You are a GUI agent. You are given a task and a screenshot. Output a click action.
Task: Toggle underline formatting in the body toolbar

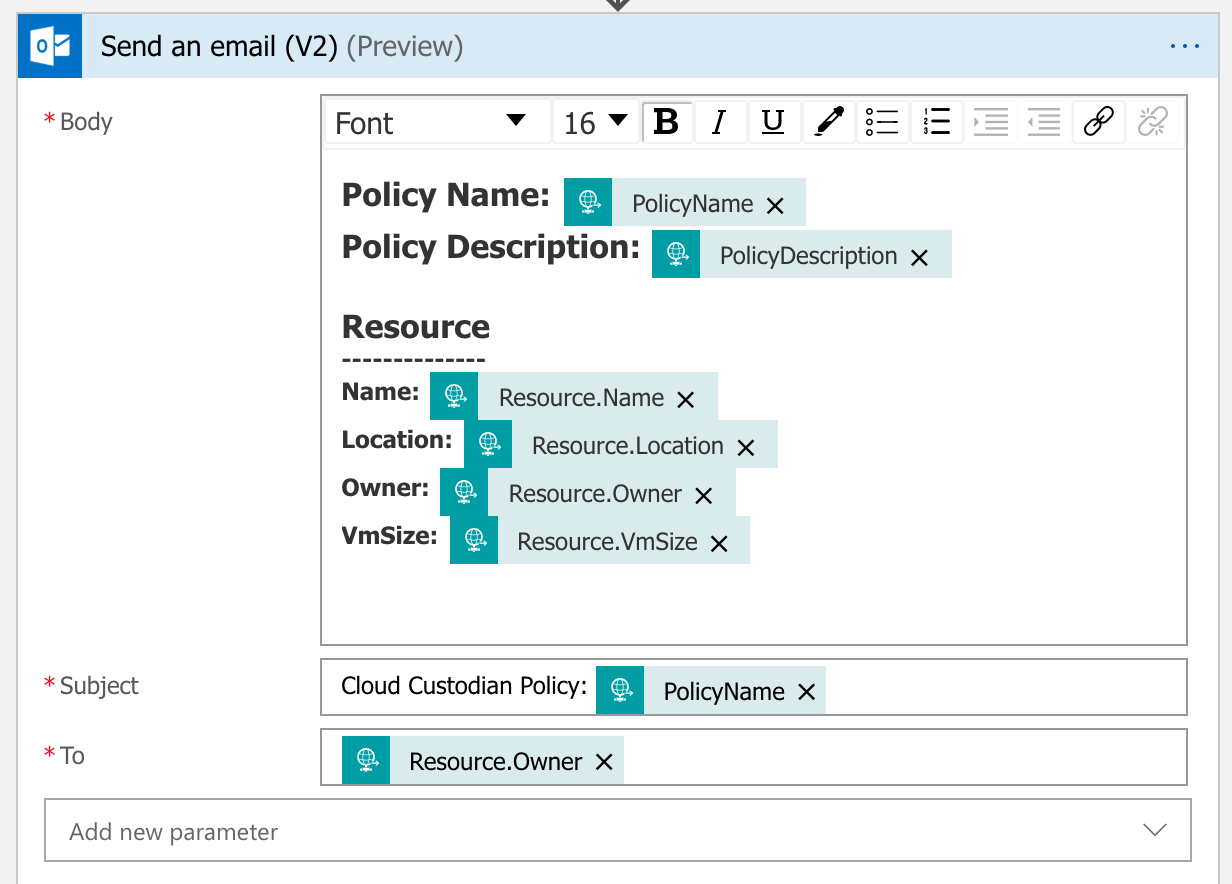point(772,122)
